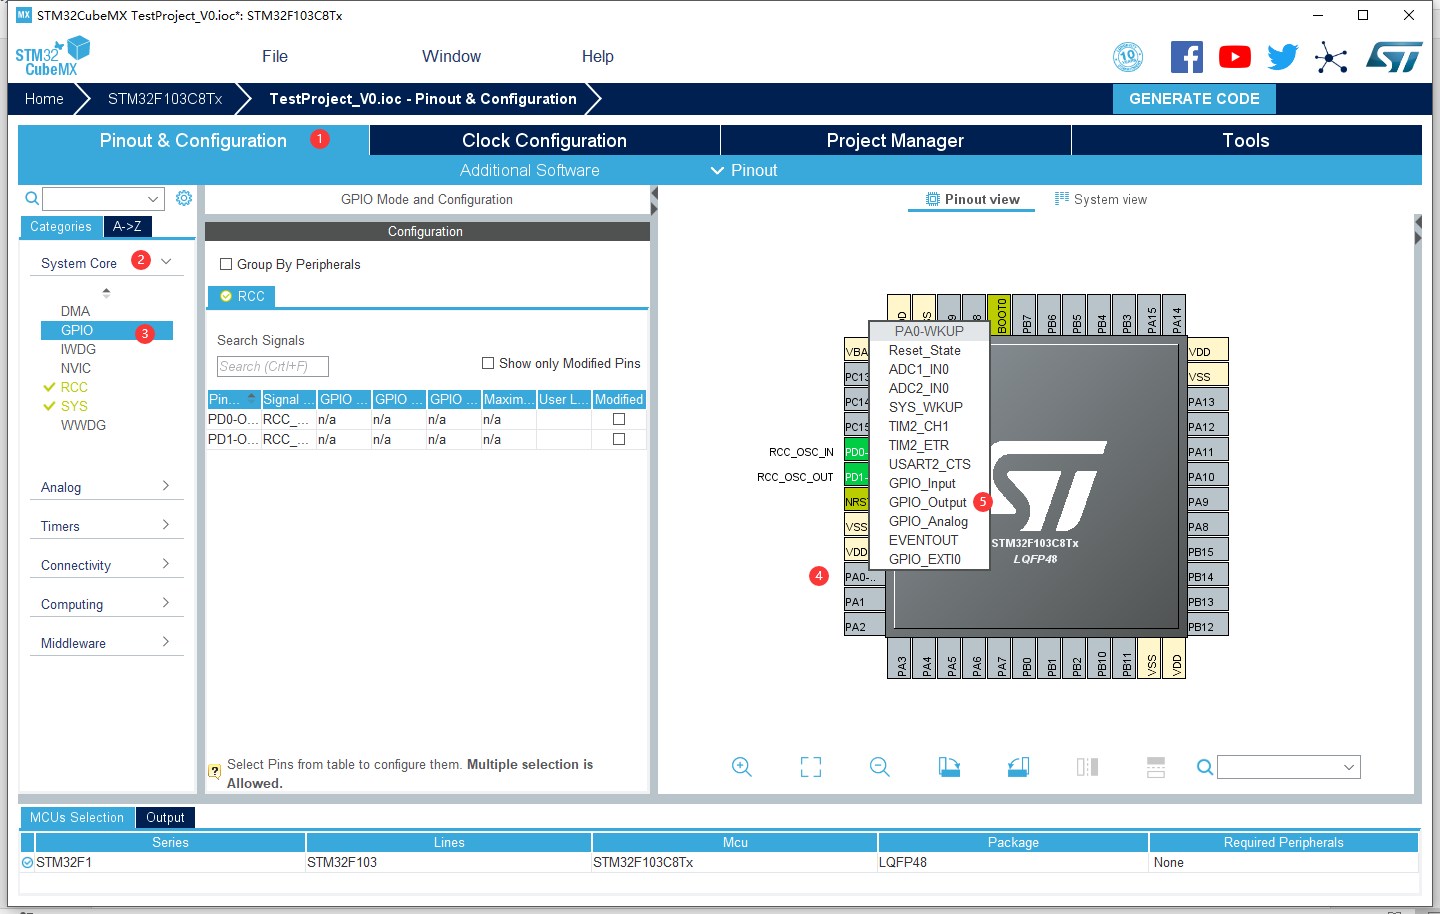Rotate chip counter-clockwise icon
The image size is (1440, 914).
pos(1018,767)
